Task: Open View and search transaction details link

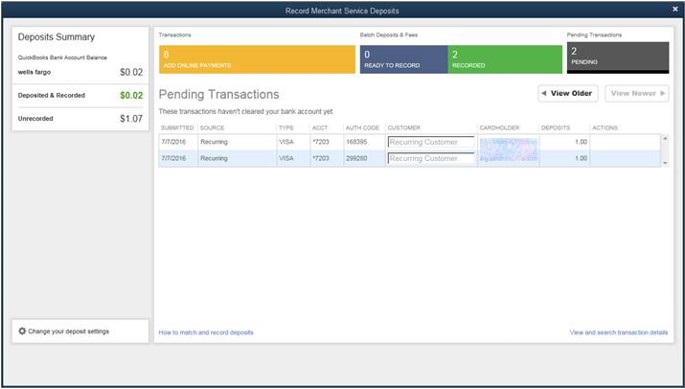Action: [x=619, y=333]
